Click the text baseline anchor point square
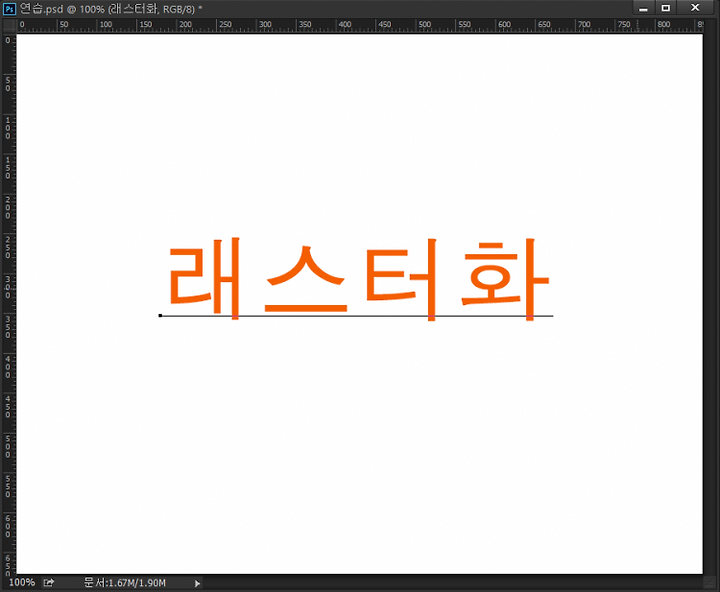This screenshot has width=720, height=592. pyautogui.click(x=160, y=316)
